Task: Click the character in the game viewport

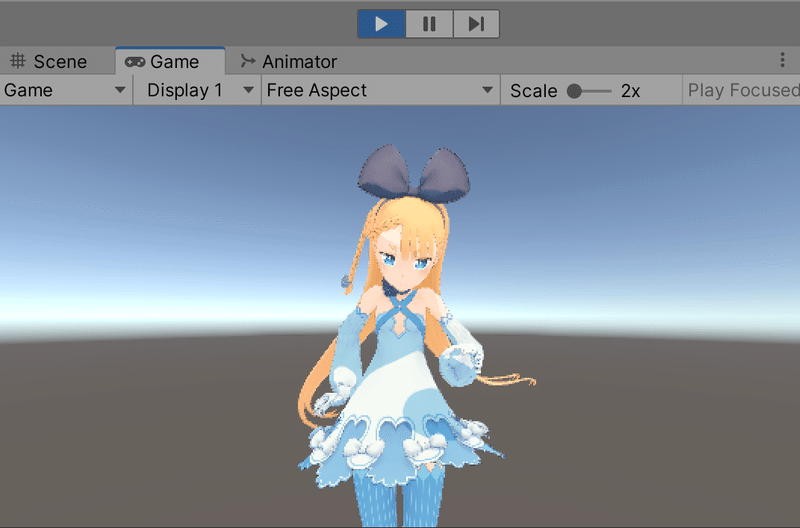Action: click(403, 337)
